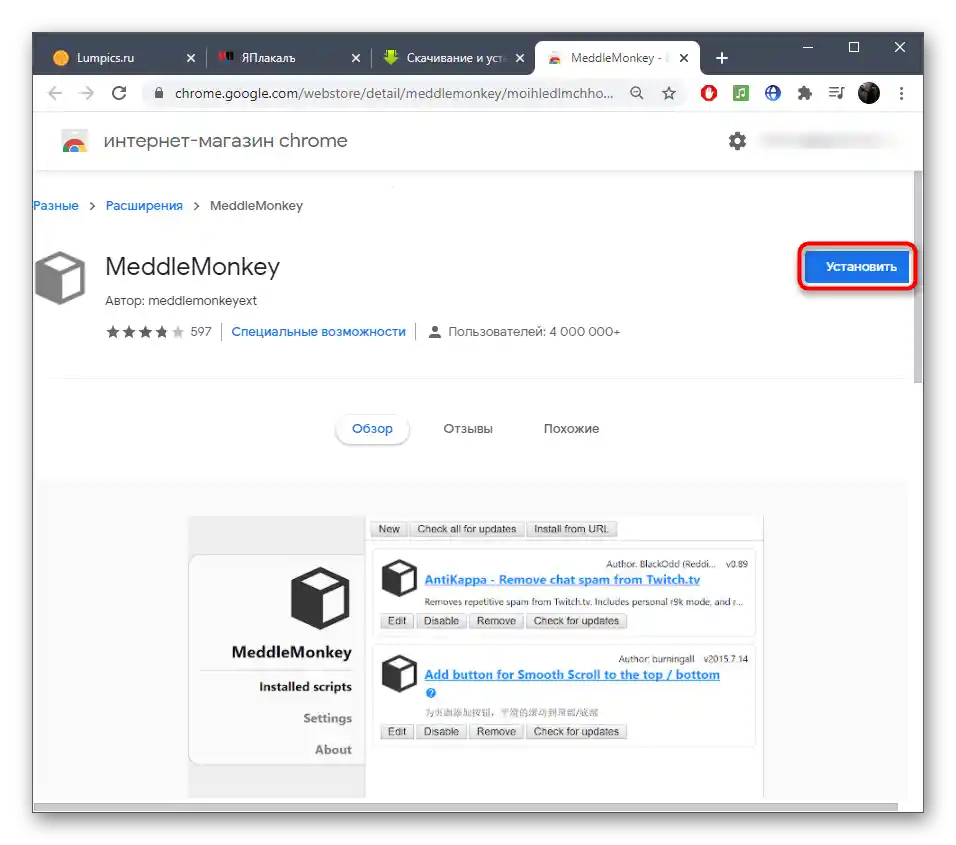Open Chrome's three-dot menu
Screen dimensions: 956x845
click(901, 93)
